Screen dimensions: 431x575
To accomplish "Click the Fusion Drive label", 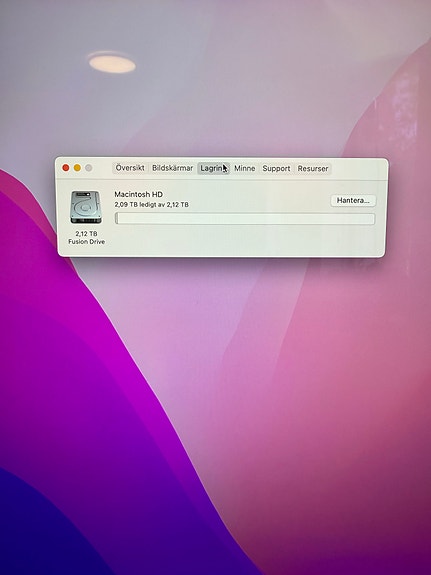I will pyautogui.click(x=87, y=242).
